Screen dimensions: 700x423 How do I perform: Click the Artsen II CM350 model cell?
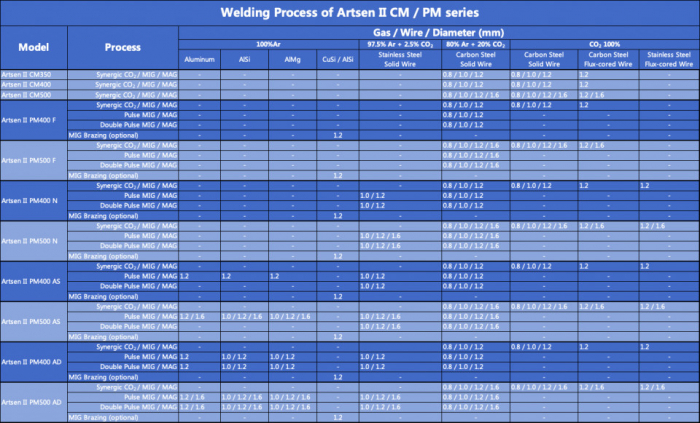click(x=34, y=75)
